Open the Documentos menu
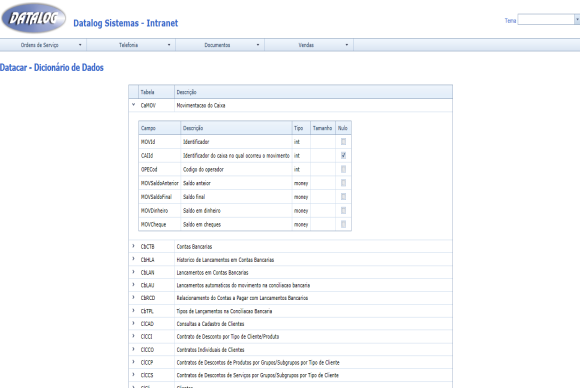The height and width of the screenshot is (388, 580). [x=220, y=45]
